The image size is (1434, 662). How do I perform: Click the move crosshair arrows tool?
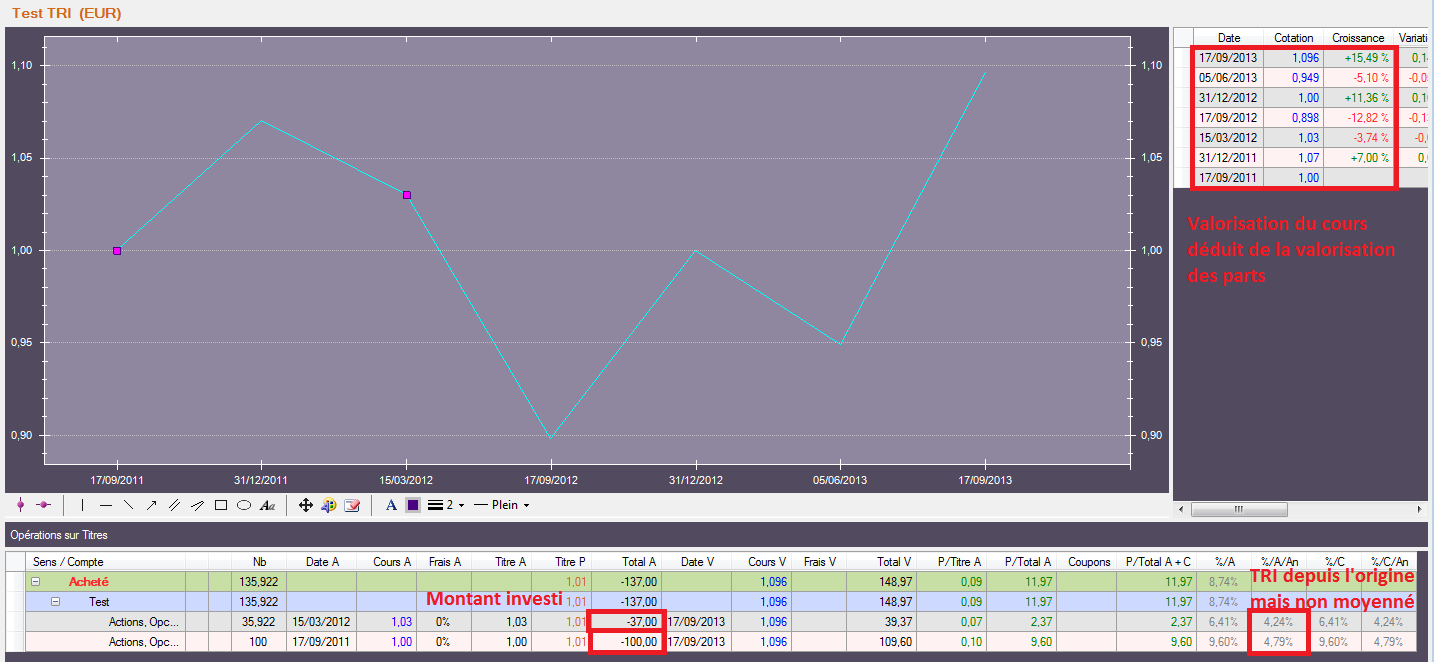click(306, 506)
